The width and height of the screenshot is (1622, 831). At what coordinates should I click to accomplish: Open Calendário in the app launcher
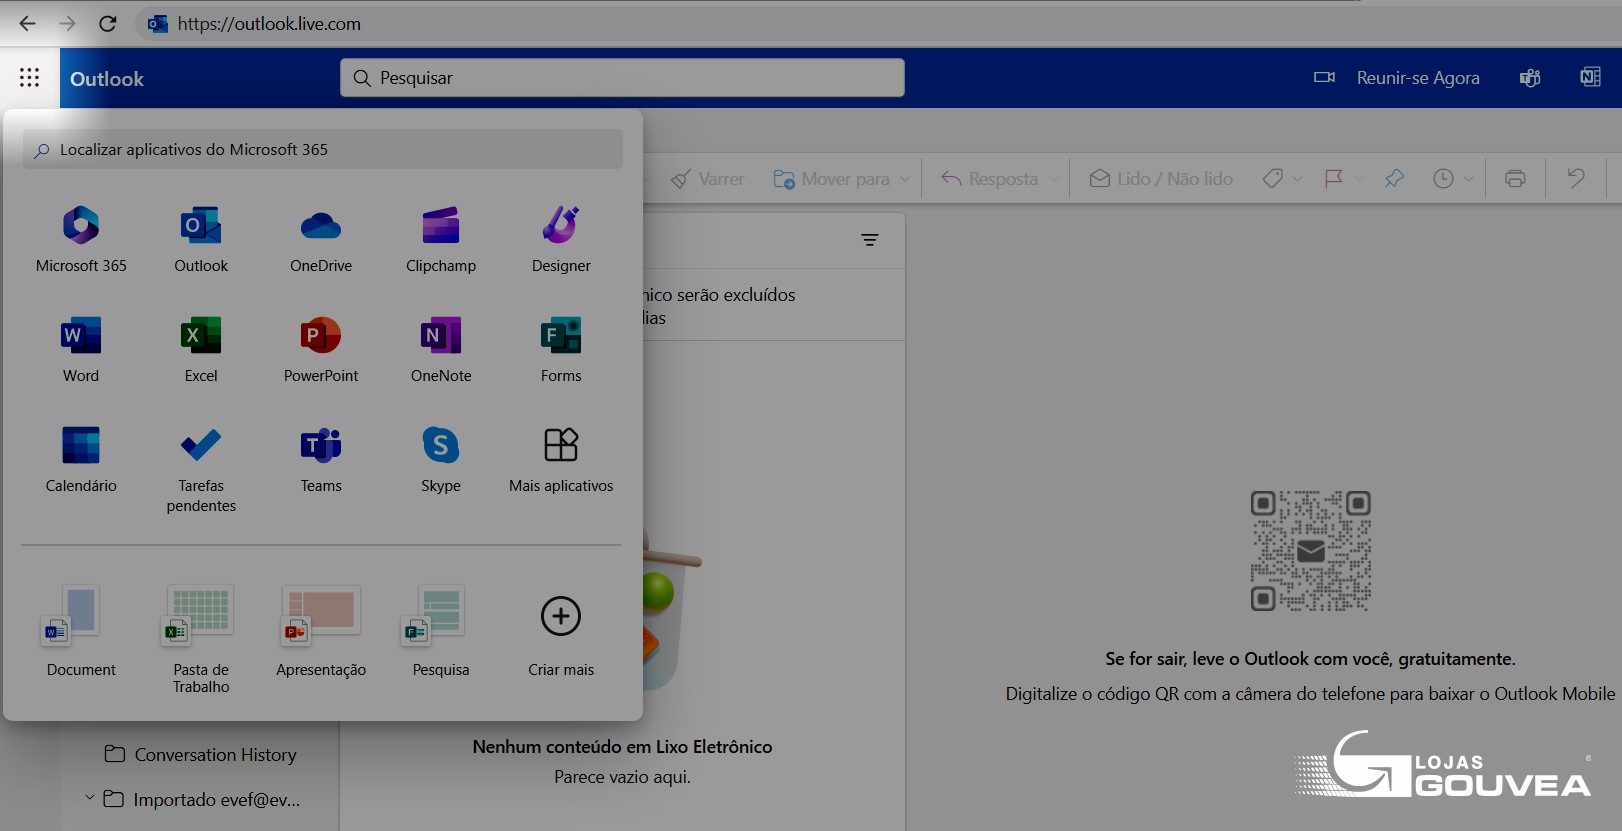pos(81,459)
